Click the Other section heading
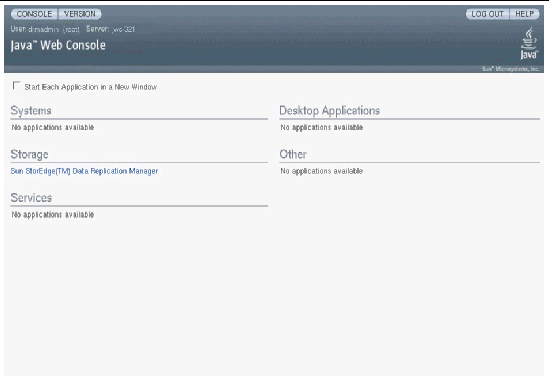 293,154
